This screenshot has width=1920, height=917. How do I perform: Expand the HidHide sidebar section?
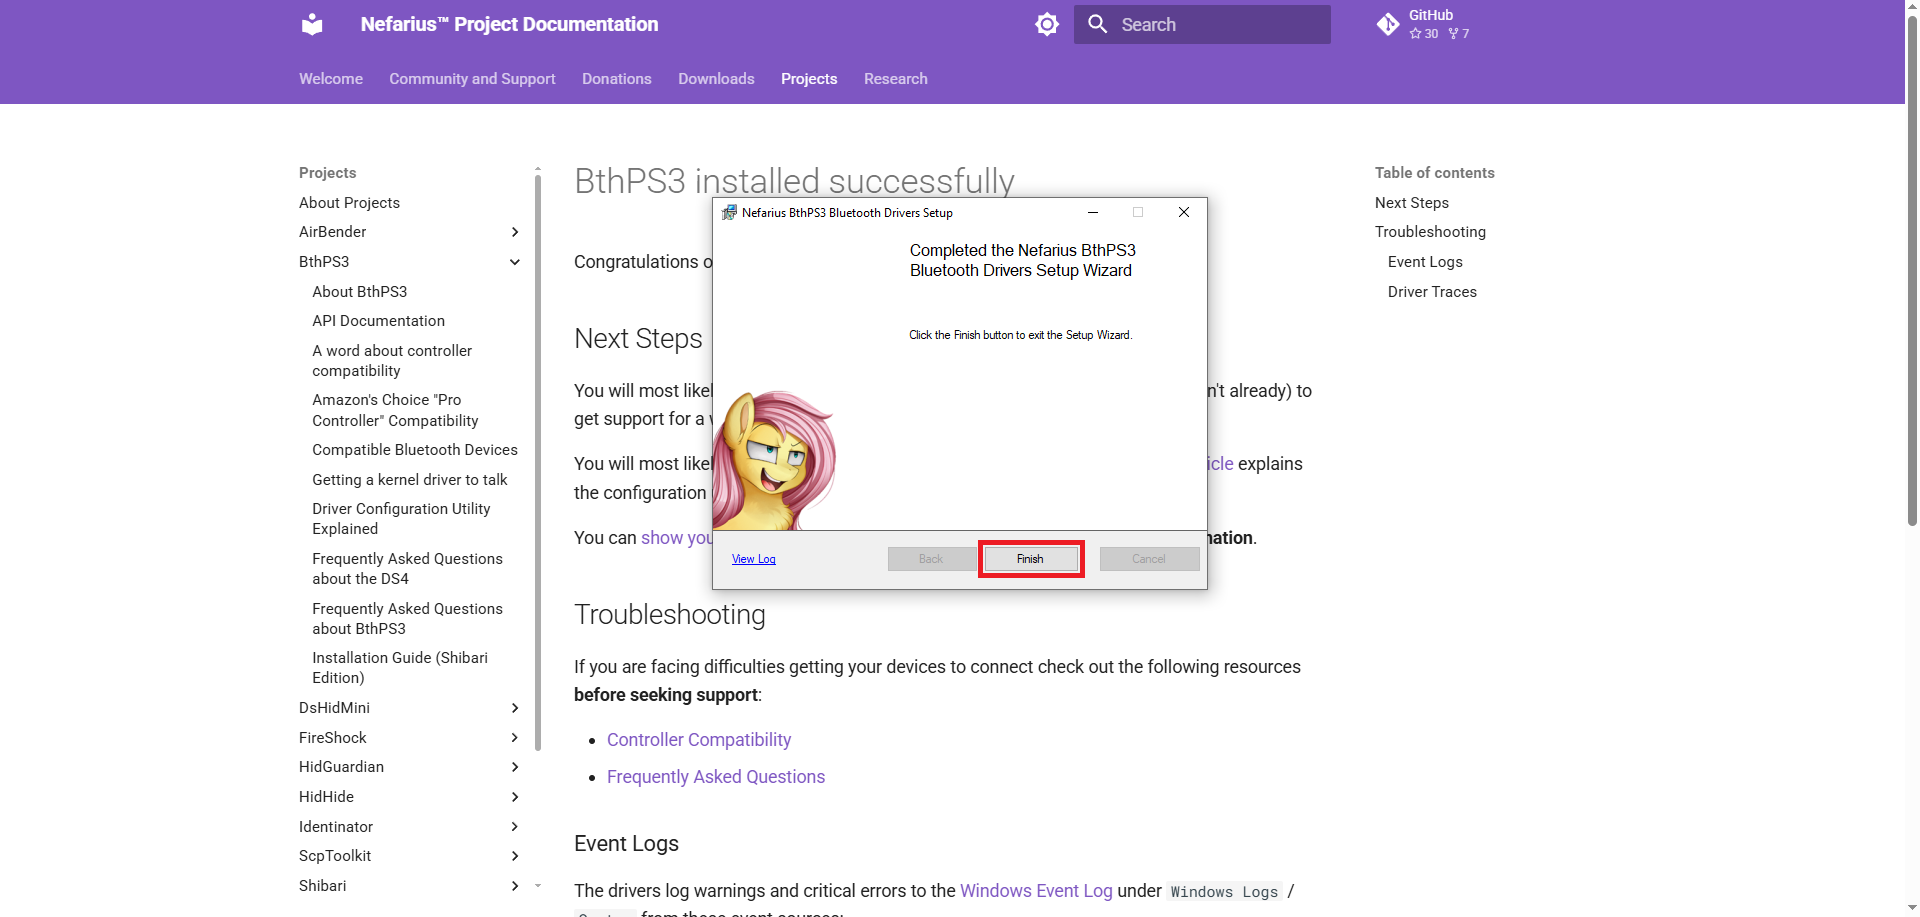pos(515,797)
